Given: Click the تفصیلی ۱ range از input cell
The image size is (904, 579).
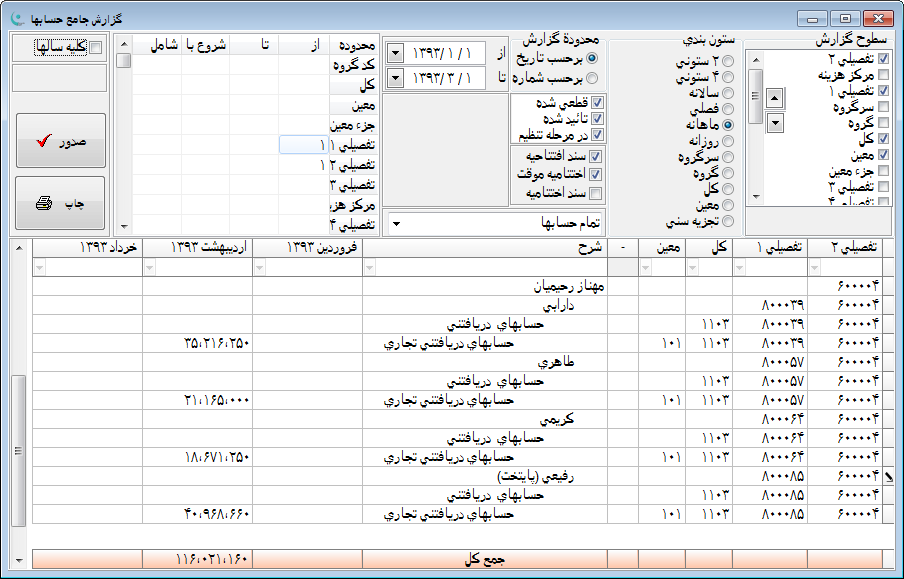Looking at the screenshot, I should point(304,145).
